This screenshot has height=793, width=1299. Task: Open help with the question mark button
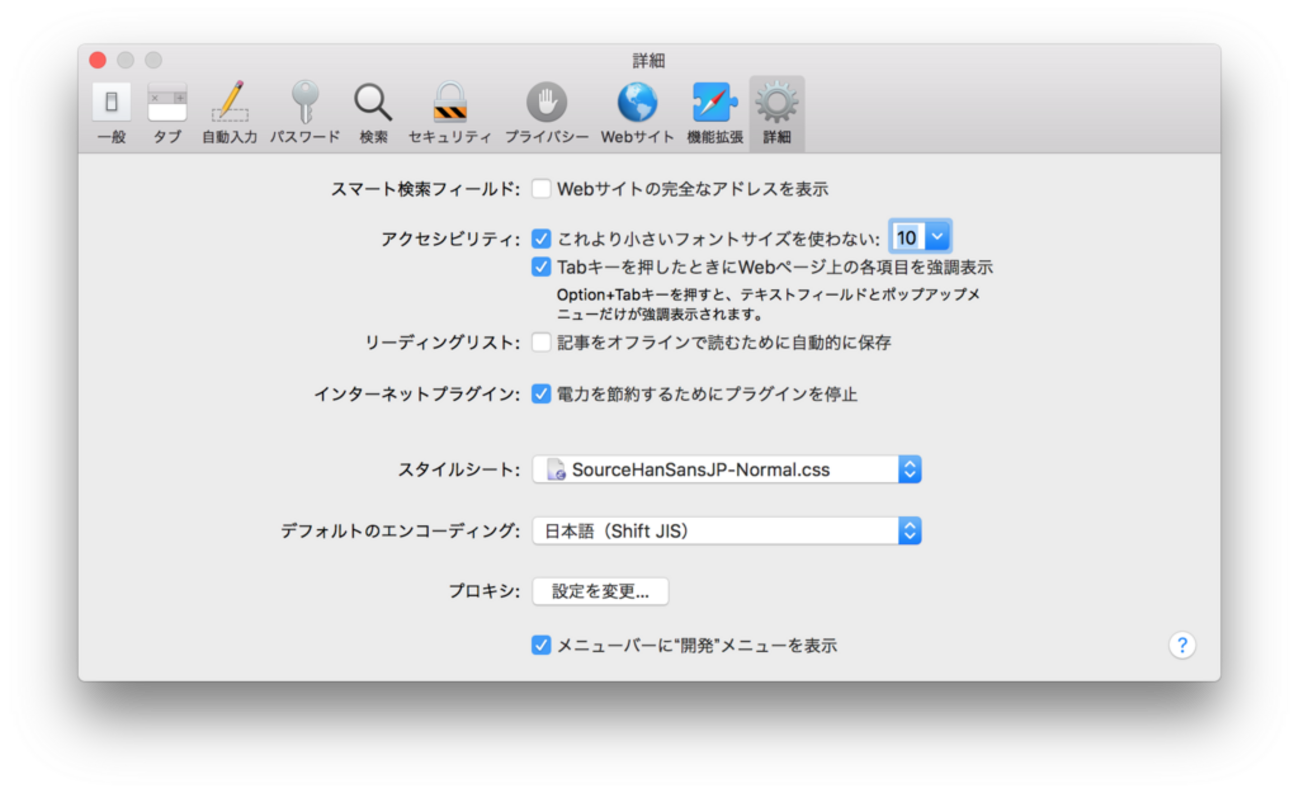pyautogui.click(x=1182, y=645)
